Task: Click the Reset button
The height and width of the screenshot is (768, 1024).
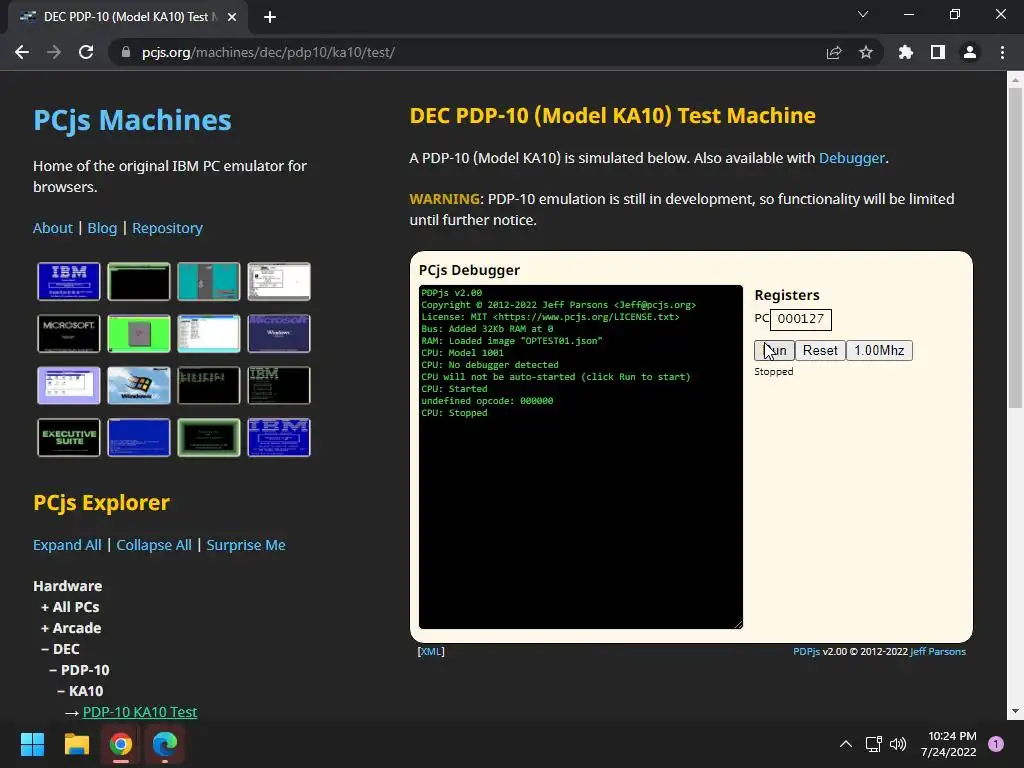Action: click(x=820, y=351)
